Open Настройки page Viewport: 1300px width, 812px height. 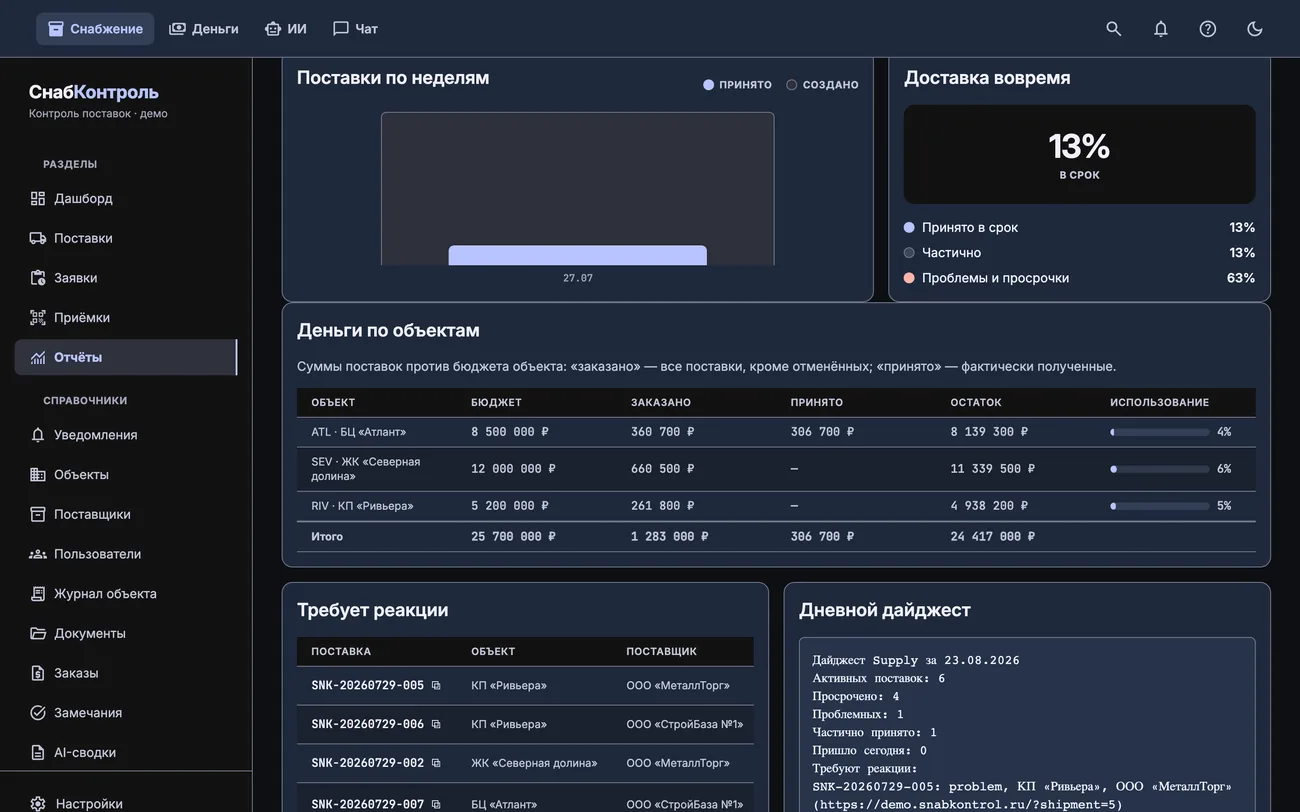click(x=126, y=804)
